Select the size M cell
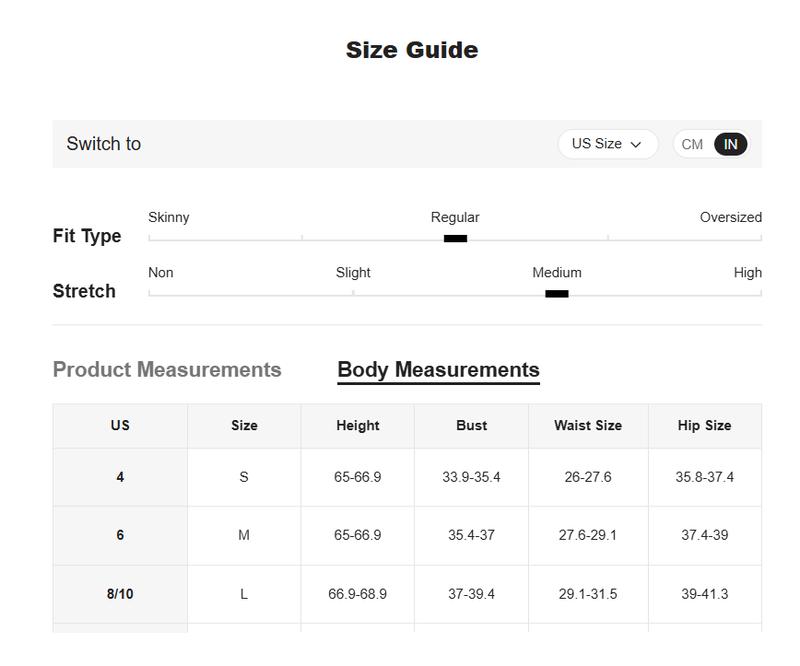This screenshot has width=800, height=666. tap(244, 535)
